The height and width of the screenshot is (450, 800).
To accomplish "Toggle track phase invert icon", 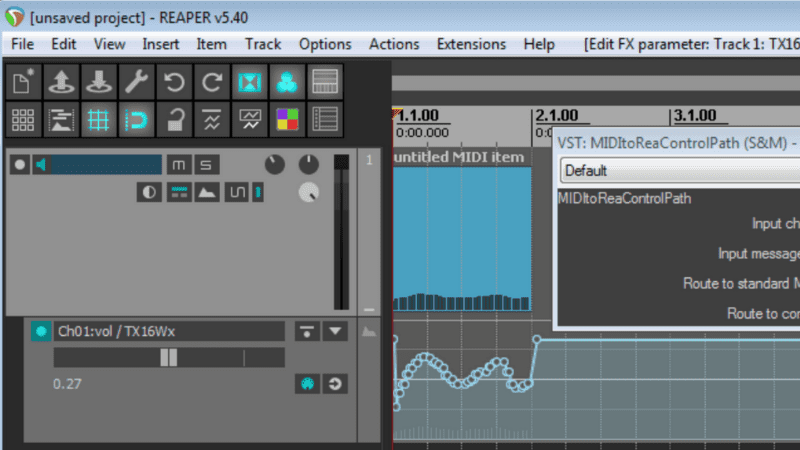I will pyautogui.click(x=149, y=192).
